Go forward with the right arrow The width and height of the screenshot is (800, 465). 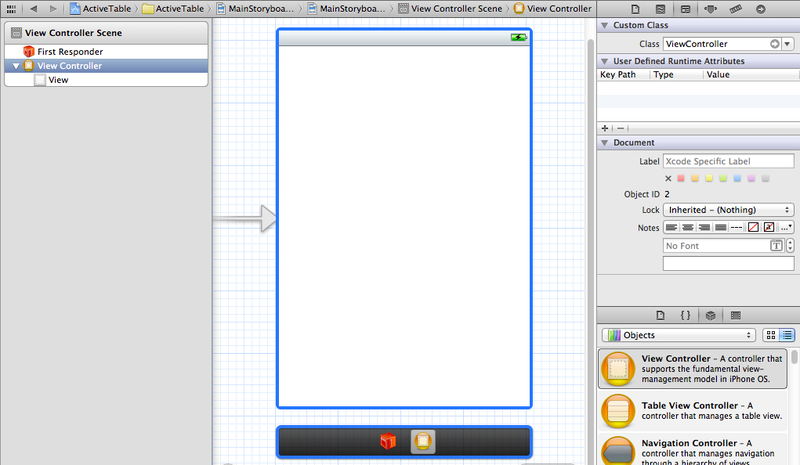pos(53,9)
